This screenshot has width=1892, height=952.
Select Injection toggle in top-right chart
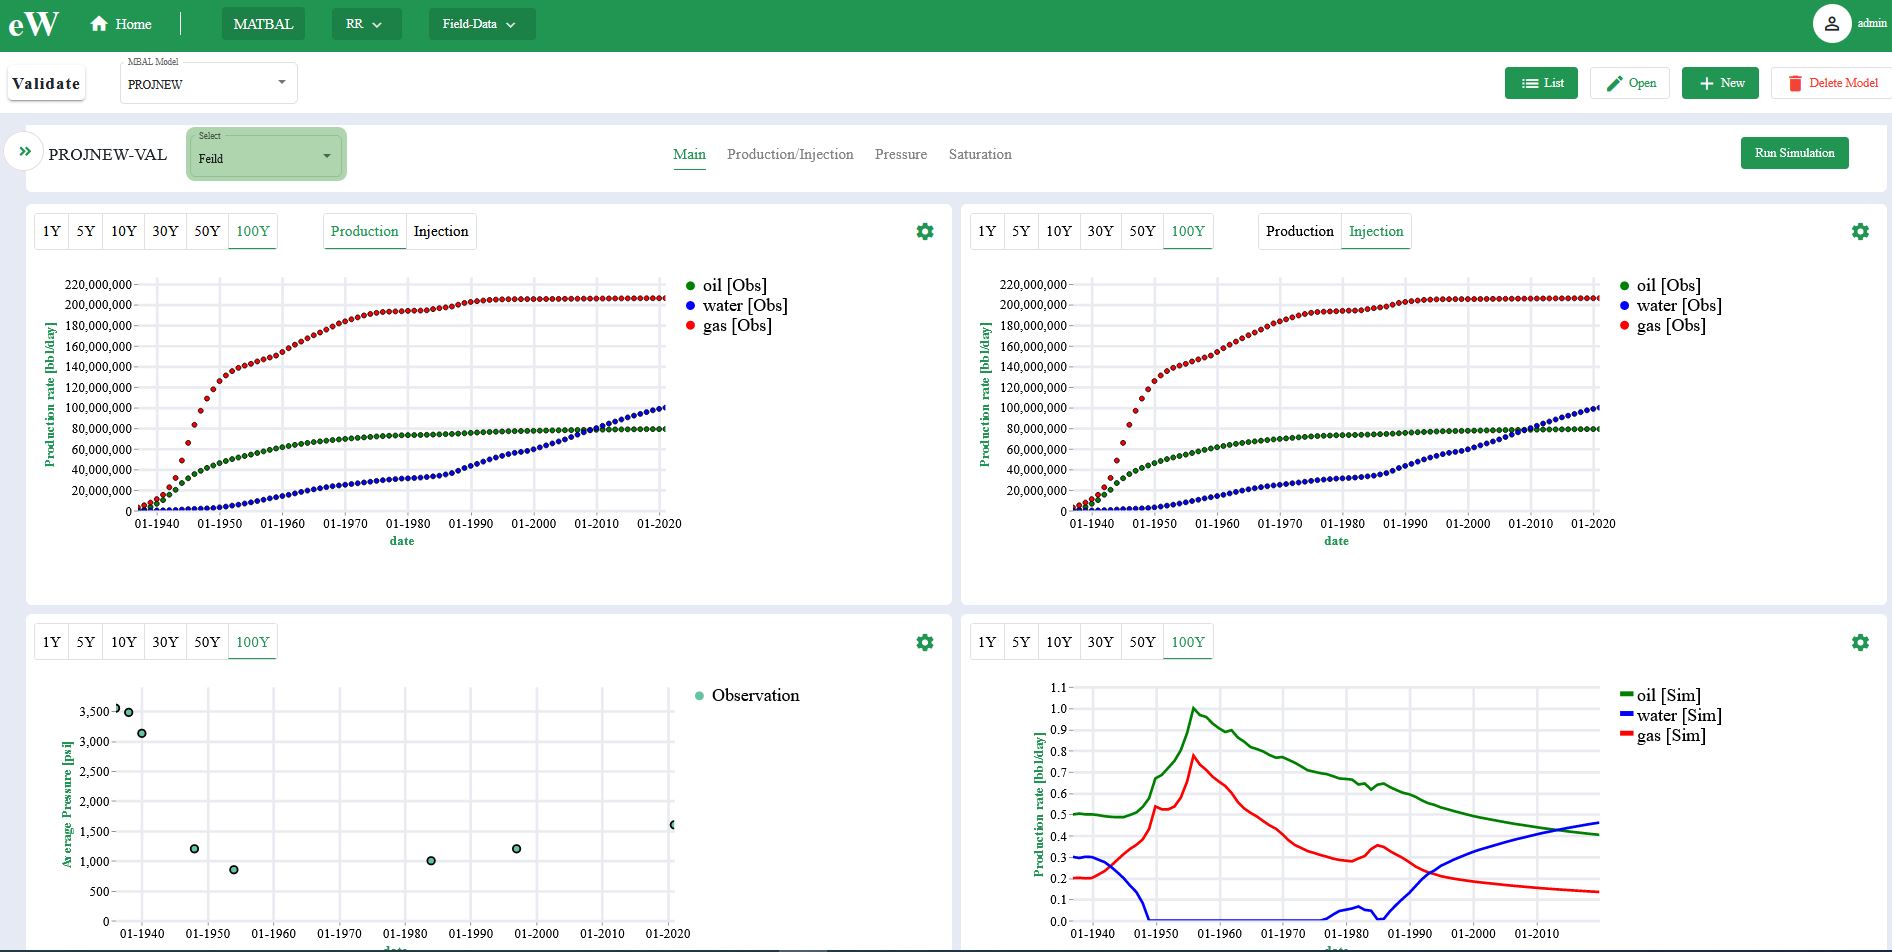coord(1376,231)
